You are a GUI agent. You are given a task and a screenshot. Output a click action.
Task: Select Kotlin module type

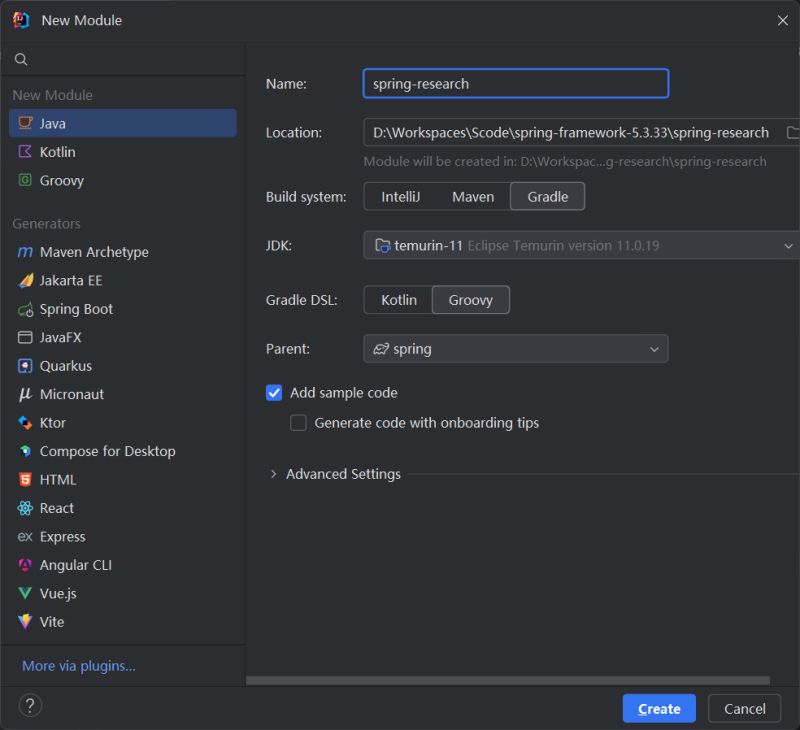coord(123,152)
